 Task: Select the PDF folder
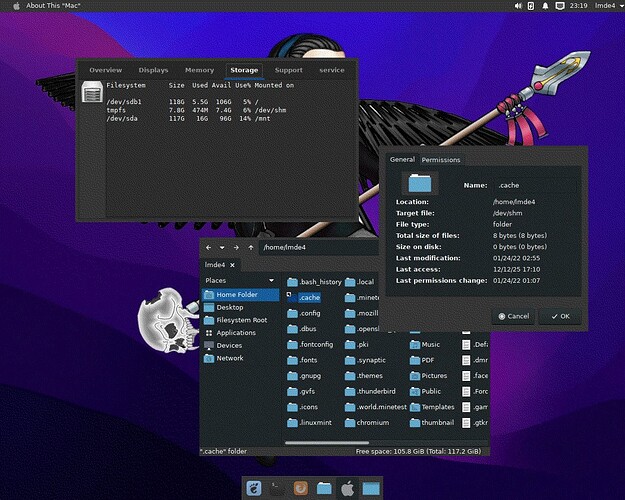point(422,360)
